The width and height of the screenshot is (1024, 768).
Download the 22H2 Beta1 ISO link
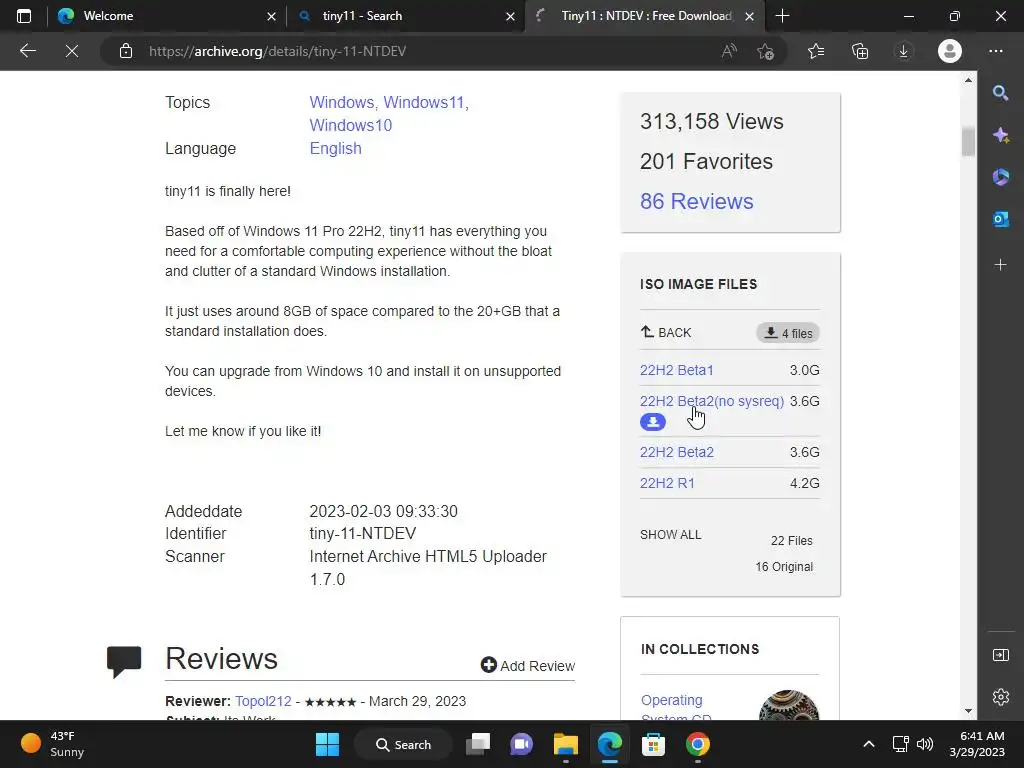(677, 370)
